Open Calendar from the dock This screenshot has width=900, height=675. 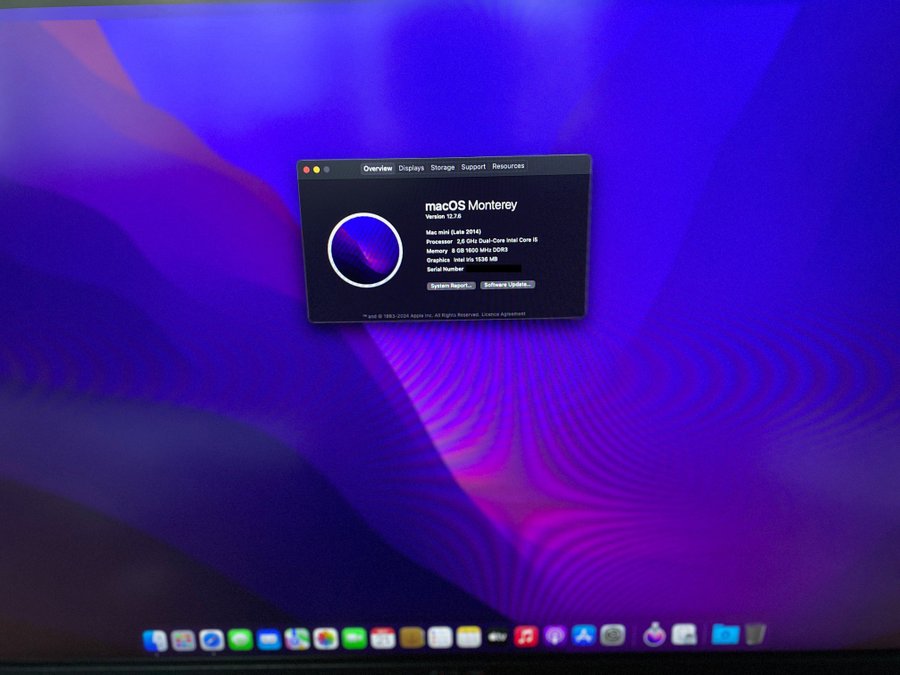click(383, 638)
